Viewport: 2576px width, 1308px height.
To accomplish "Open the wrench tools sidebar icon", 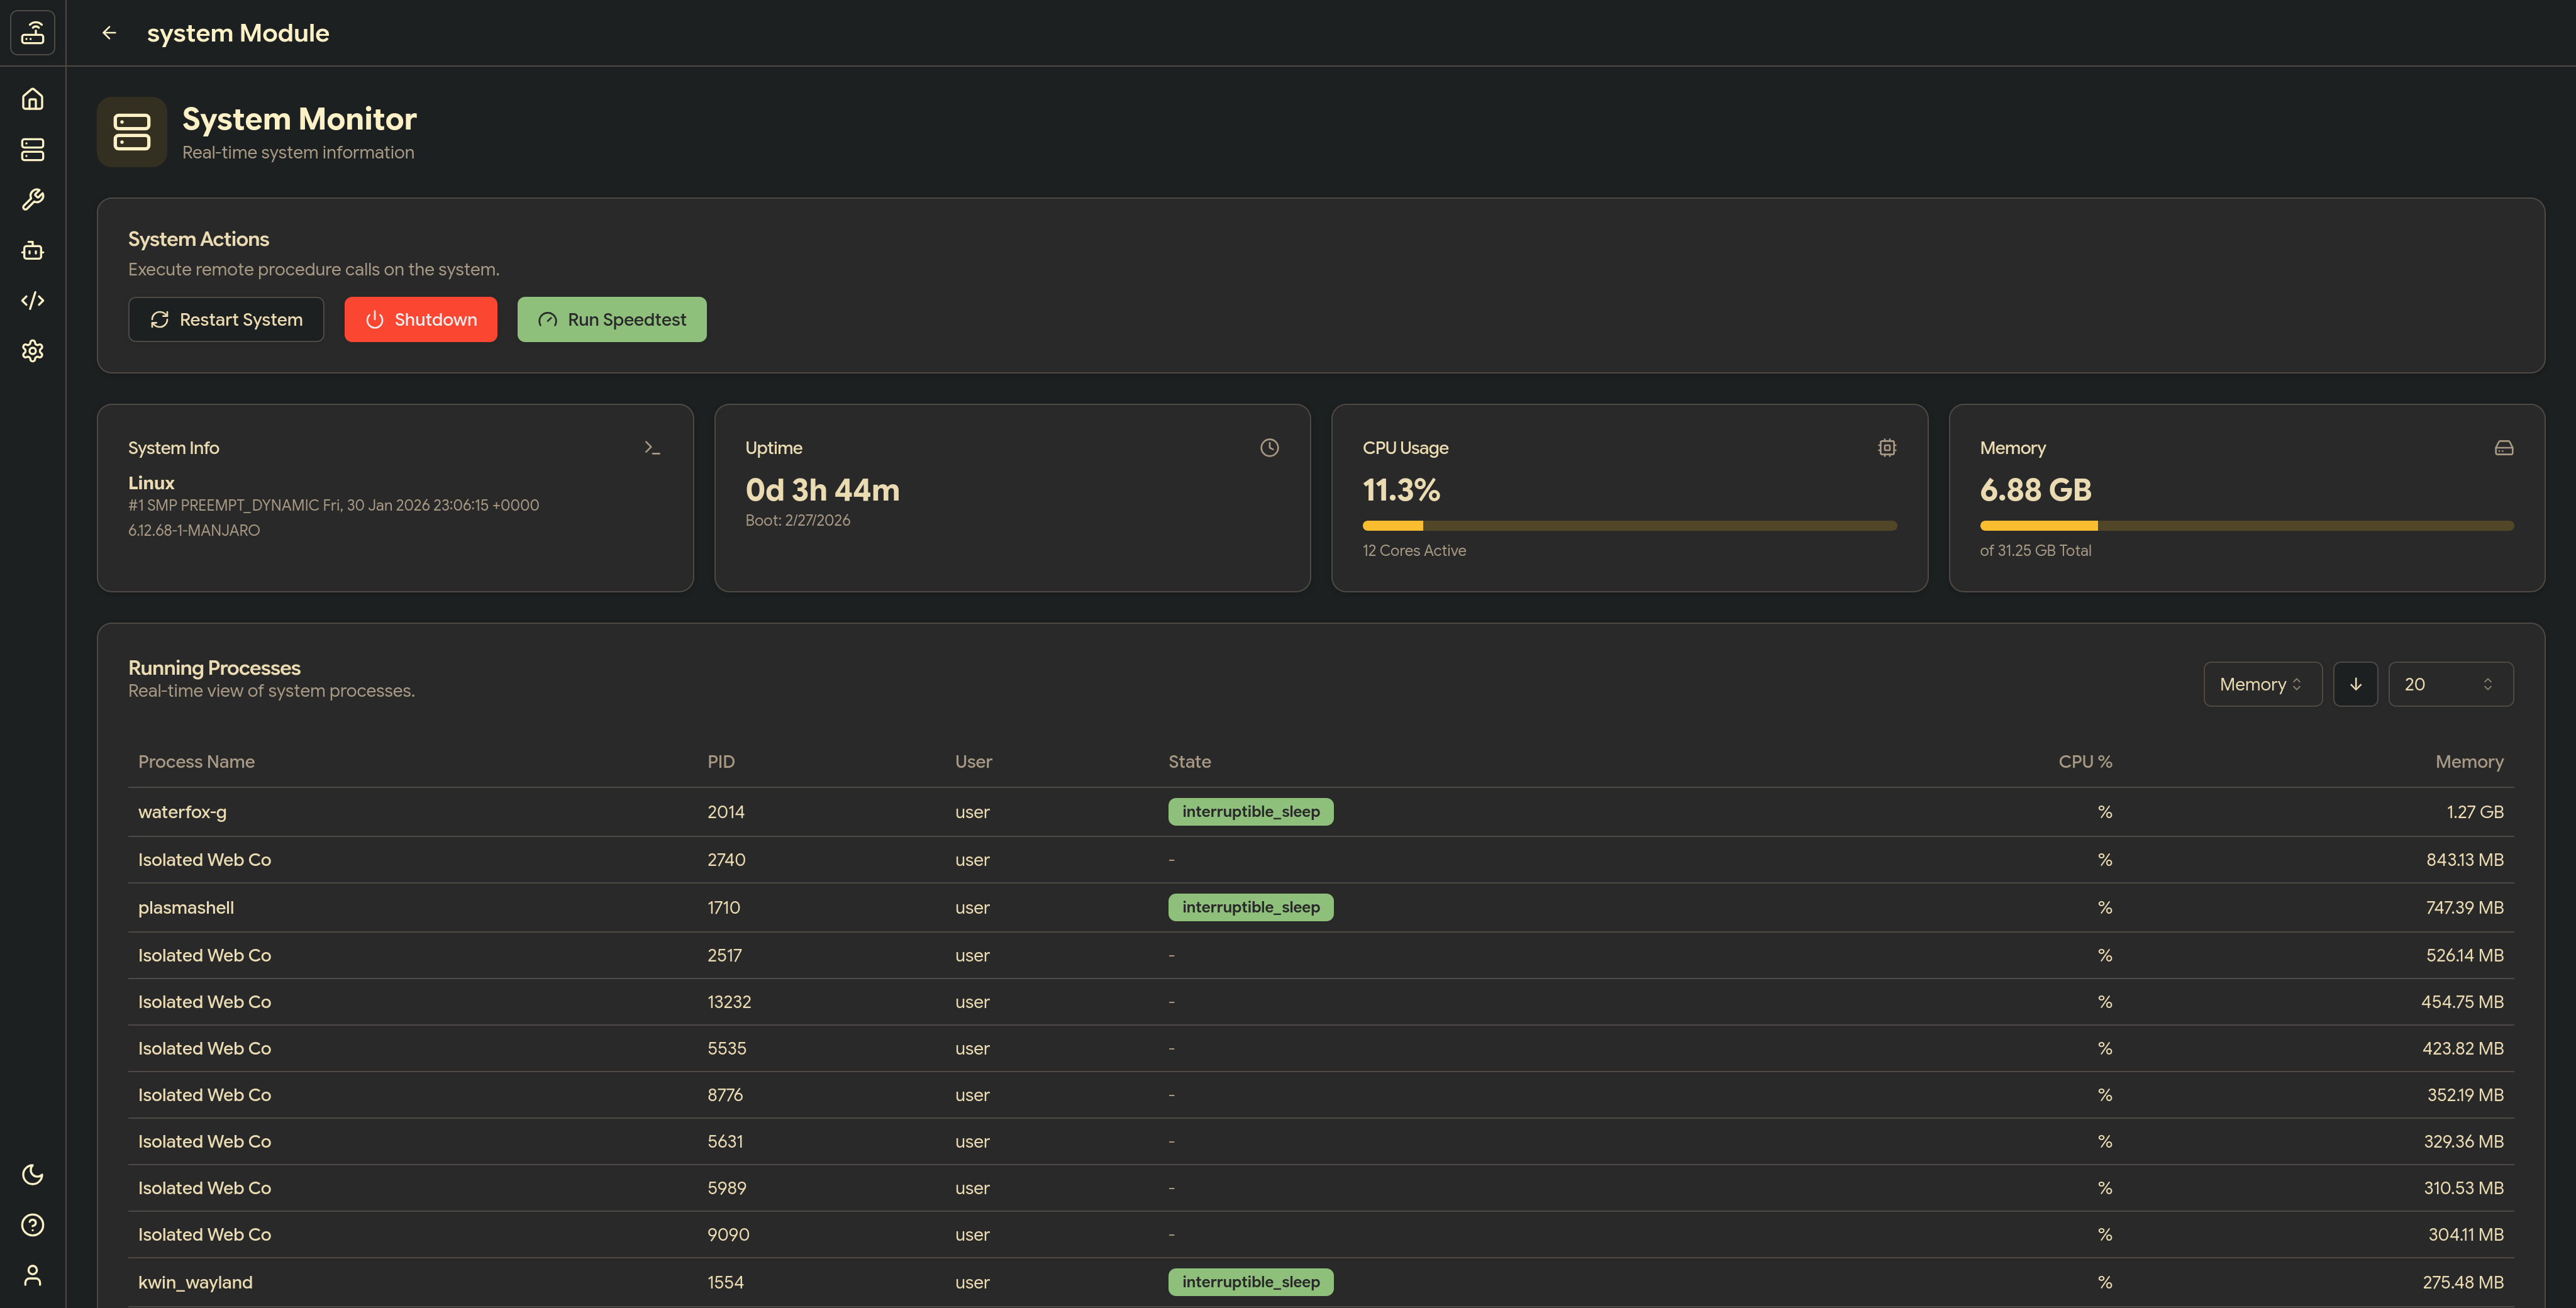I will [33, 200].
